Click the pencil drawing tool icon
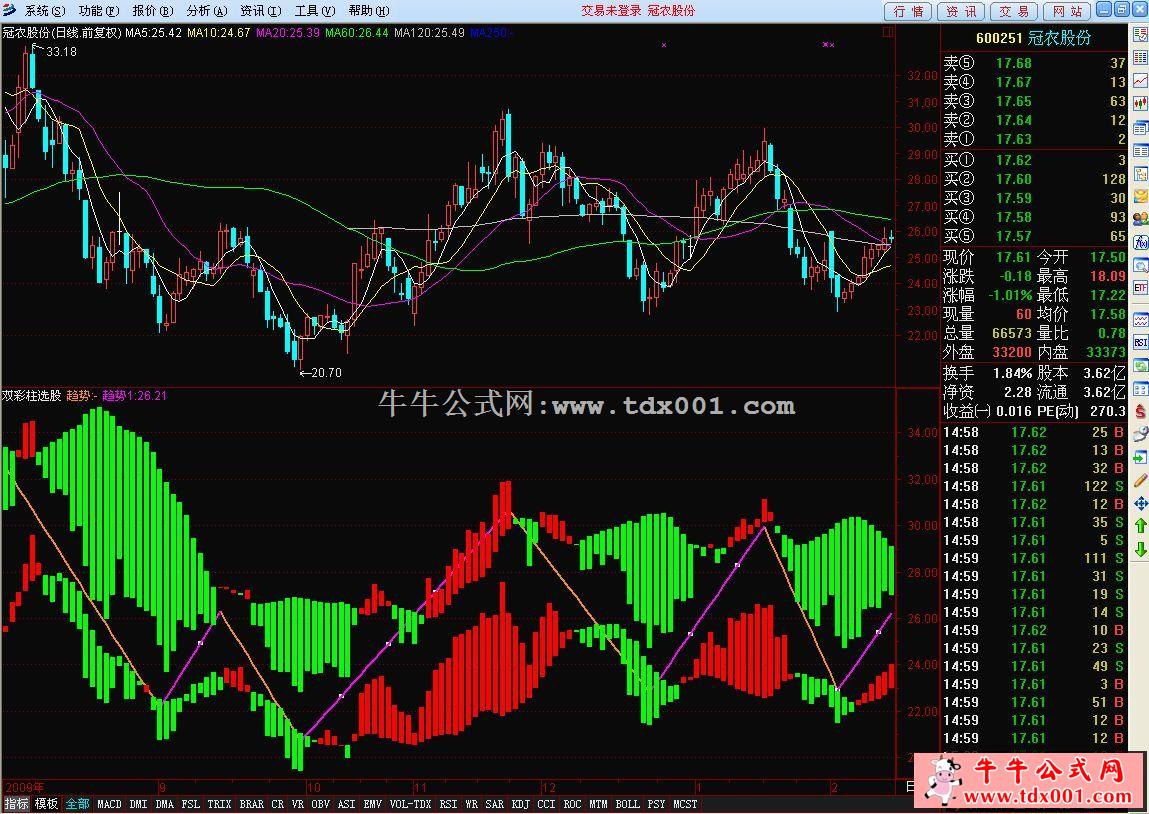This screenshot has height=814, width=1149. coord(1140,481)
